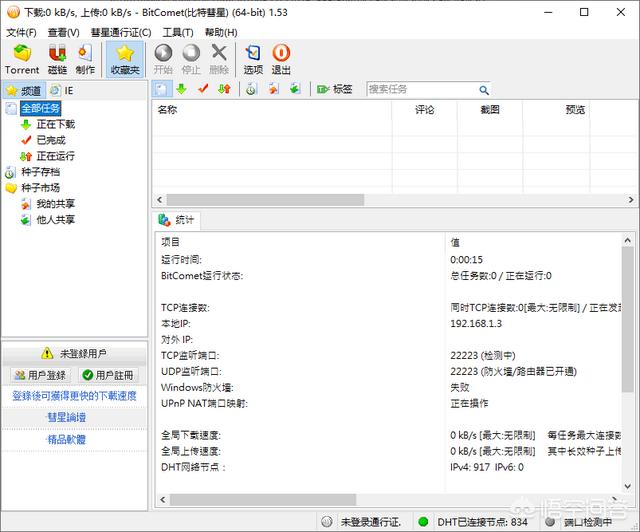Click the passport status bar icon
The width and height of the screenshot is (640, 532).
[x=327, y=522]
